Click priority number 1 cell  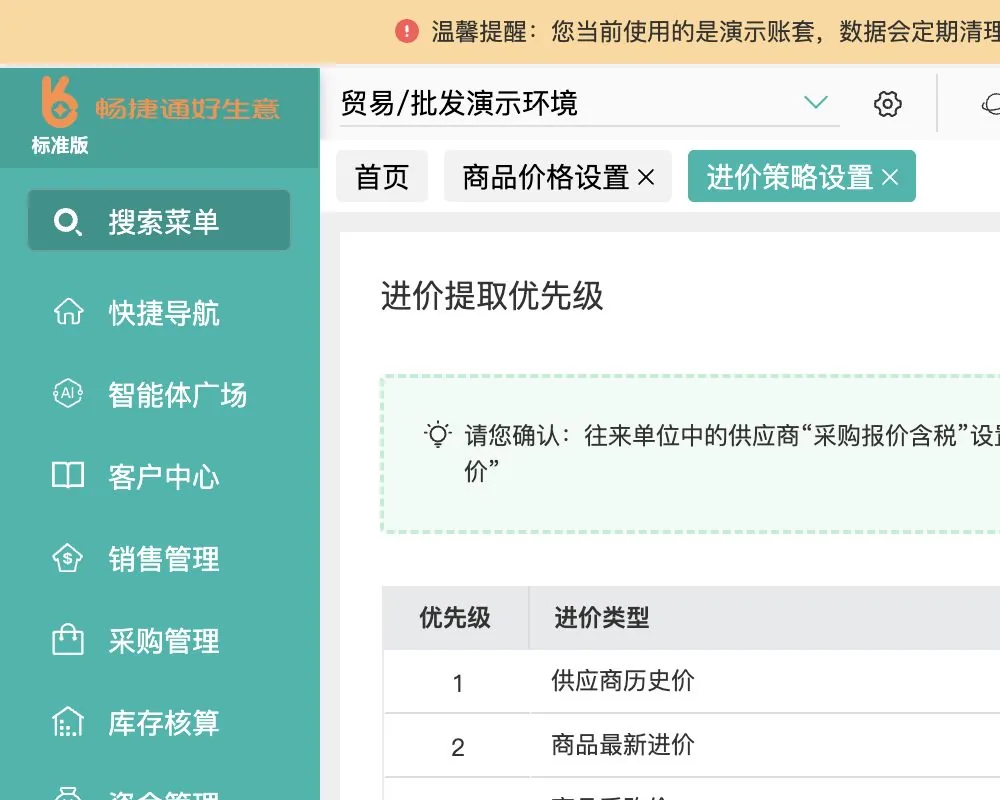[457, 683]
